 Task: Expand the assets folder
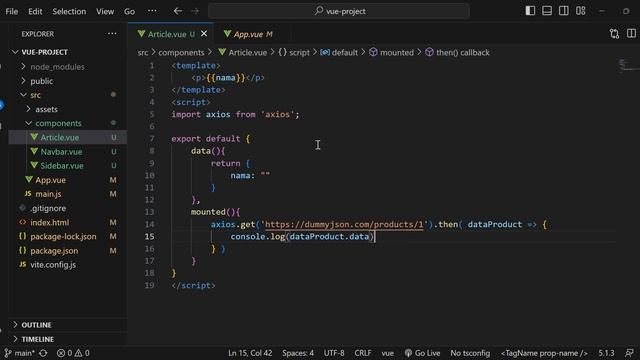click(67, 109)
